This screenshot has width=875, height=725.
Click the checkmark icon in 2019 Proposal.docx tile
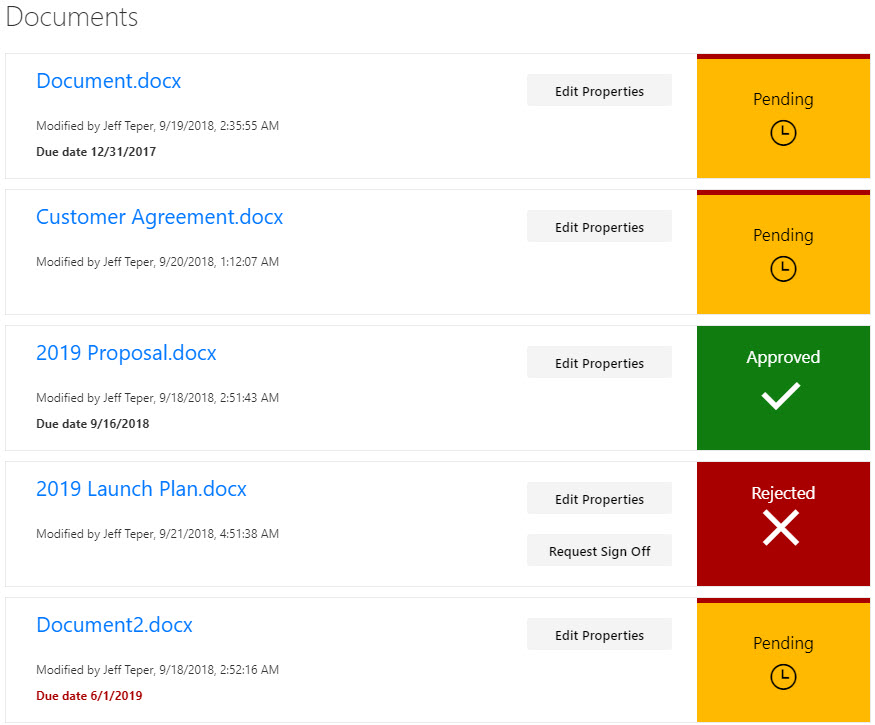click(781, 396)
